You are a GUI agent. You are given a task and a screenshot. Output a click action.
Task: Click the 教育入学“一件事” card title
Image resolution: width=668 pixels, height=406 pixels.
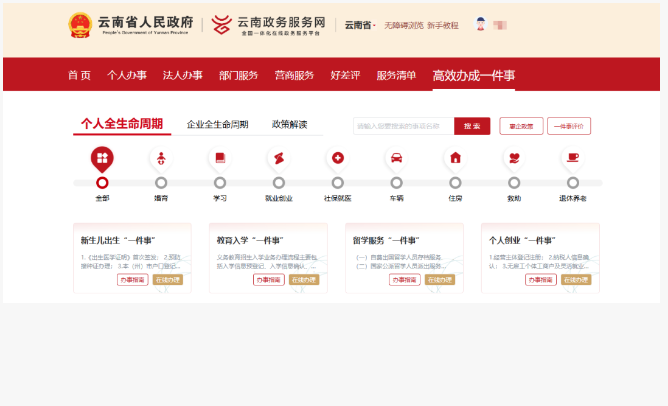tap(250, 241)
